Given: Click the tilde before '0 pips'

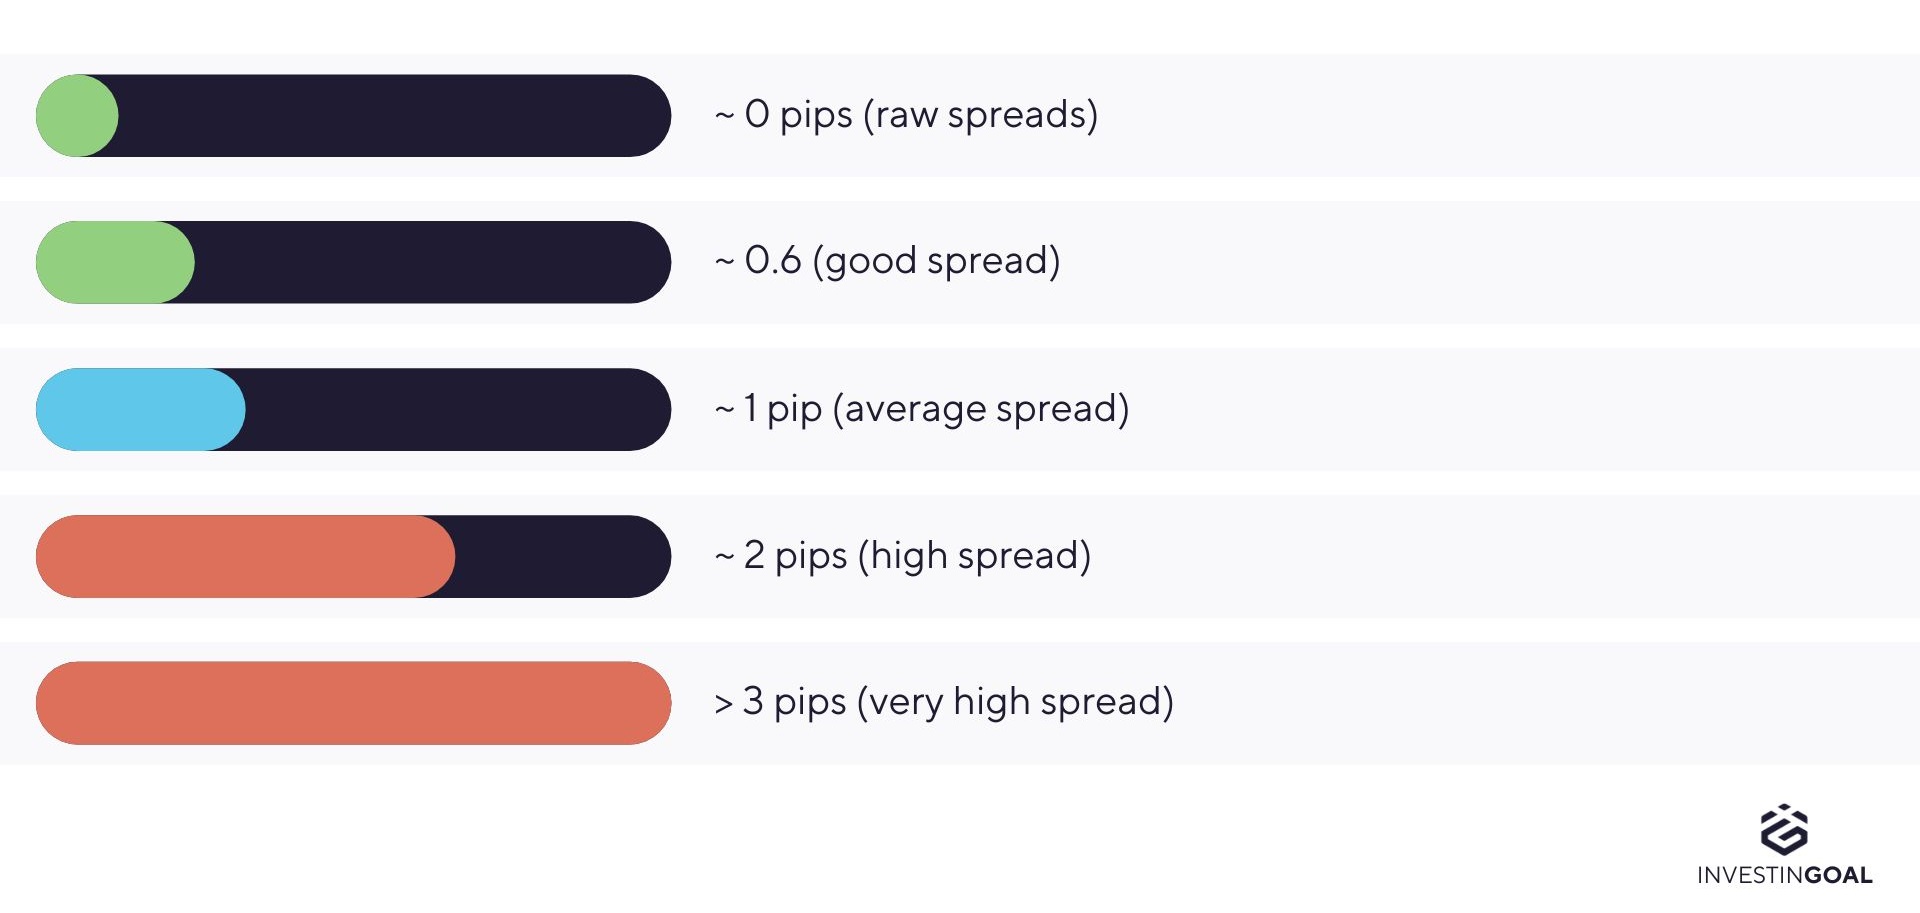Looking at the screenshot, I should pyautogui.click(x=724, y=117).
